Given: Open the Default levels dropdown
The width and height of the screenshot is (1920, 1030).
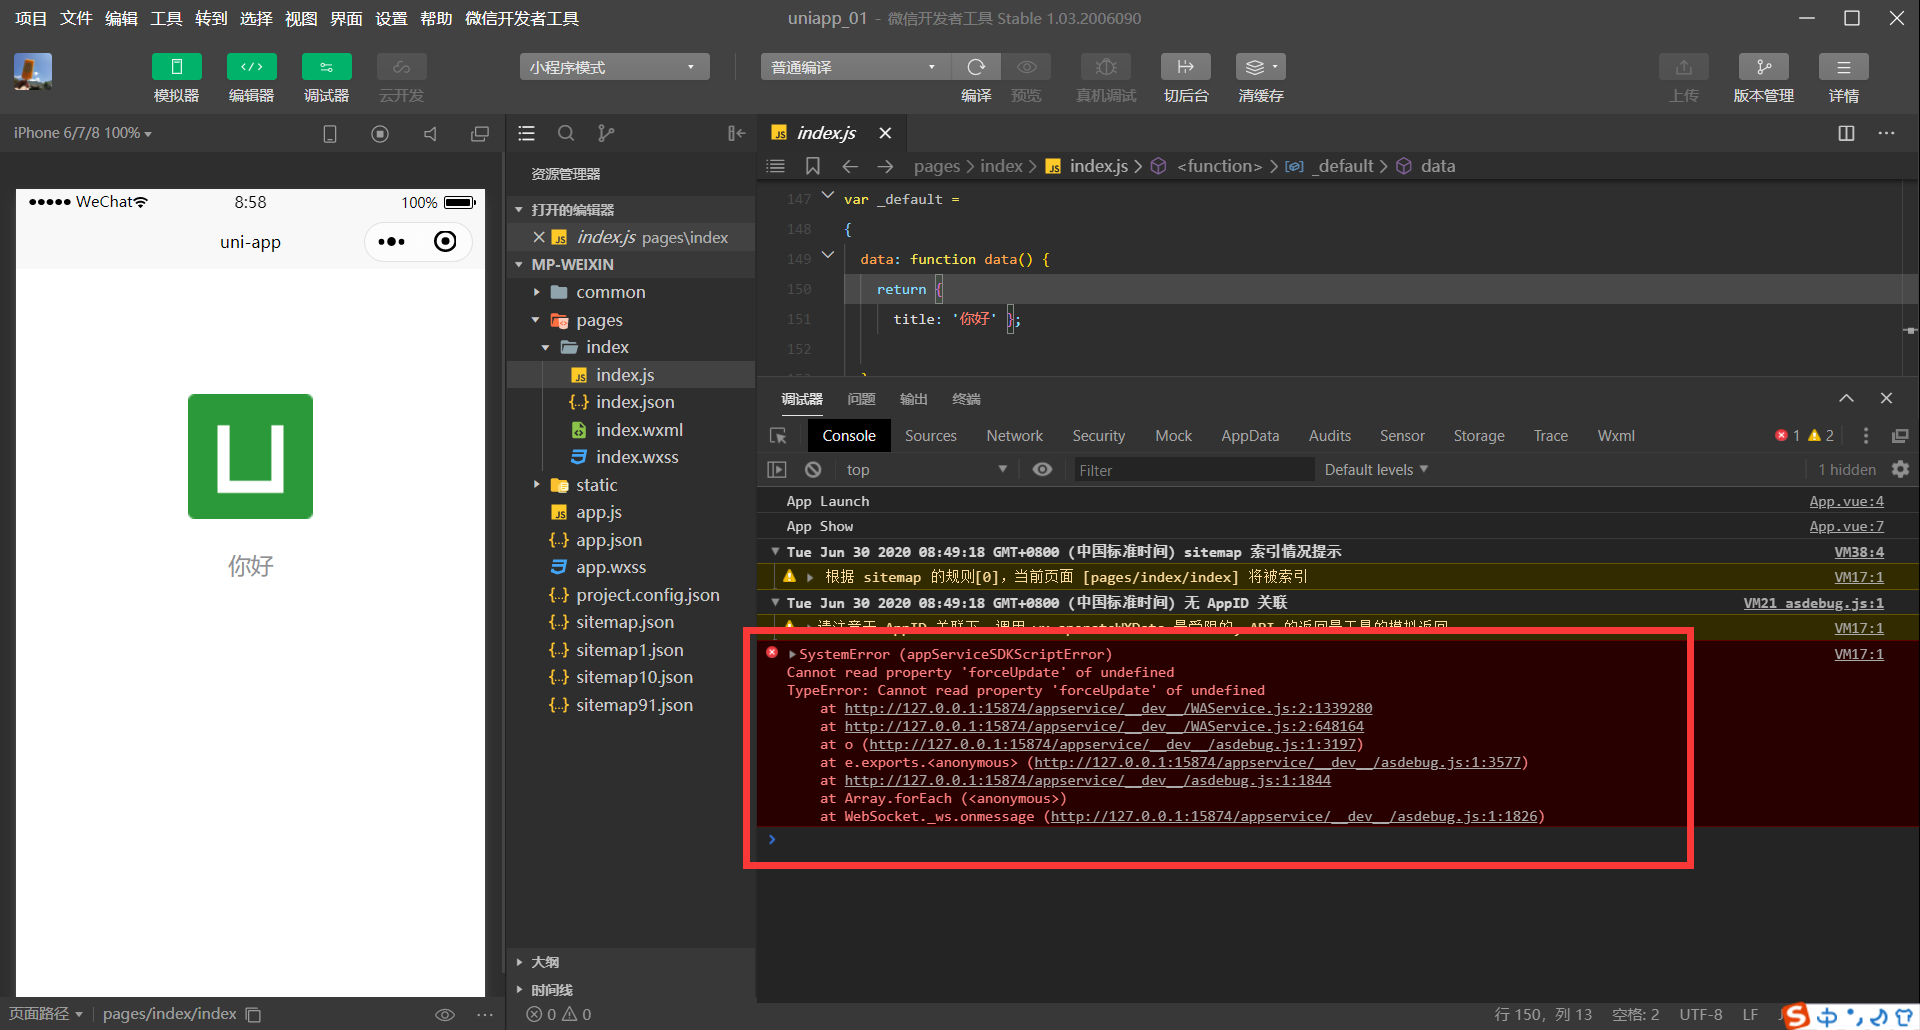Looking at the screenshot, I should [x=1376, y=469].
